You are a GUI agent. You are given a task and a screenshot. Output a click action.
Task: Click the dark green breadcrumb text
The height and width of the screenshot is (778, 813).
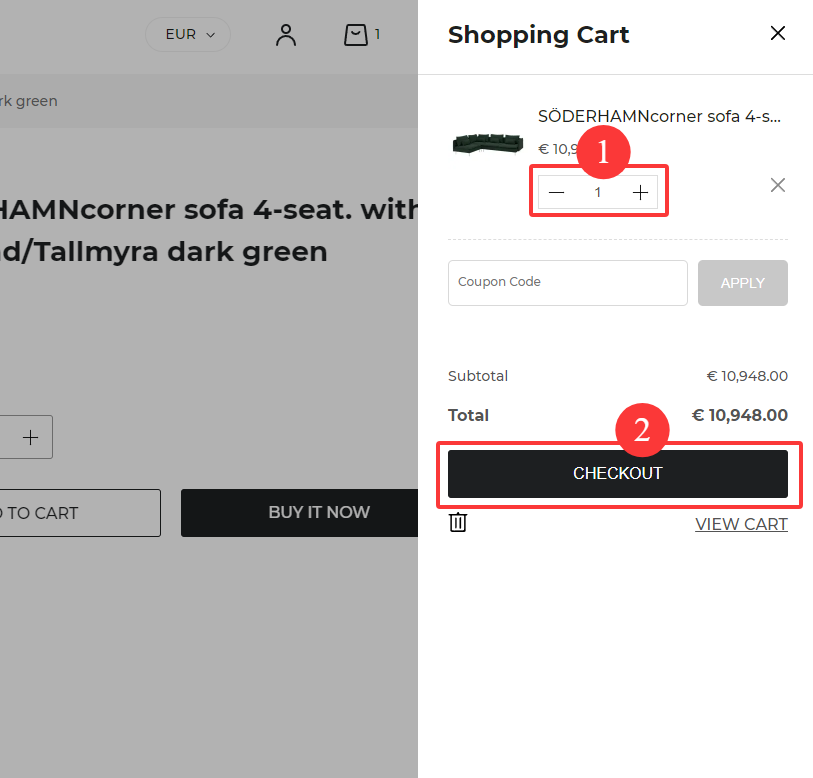pos(29,101)
